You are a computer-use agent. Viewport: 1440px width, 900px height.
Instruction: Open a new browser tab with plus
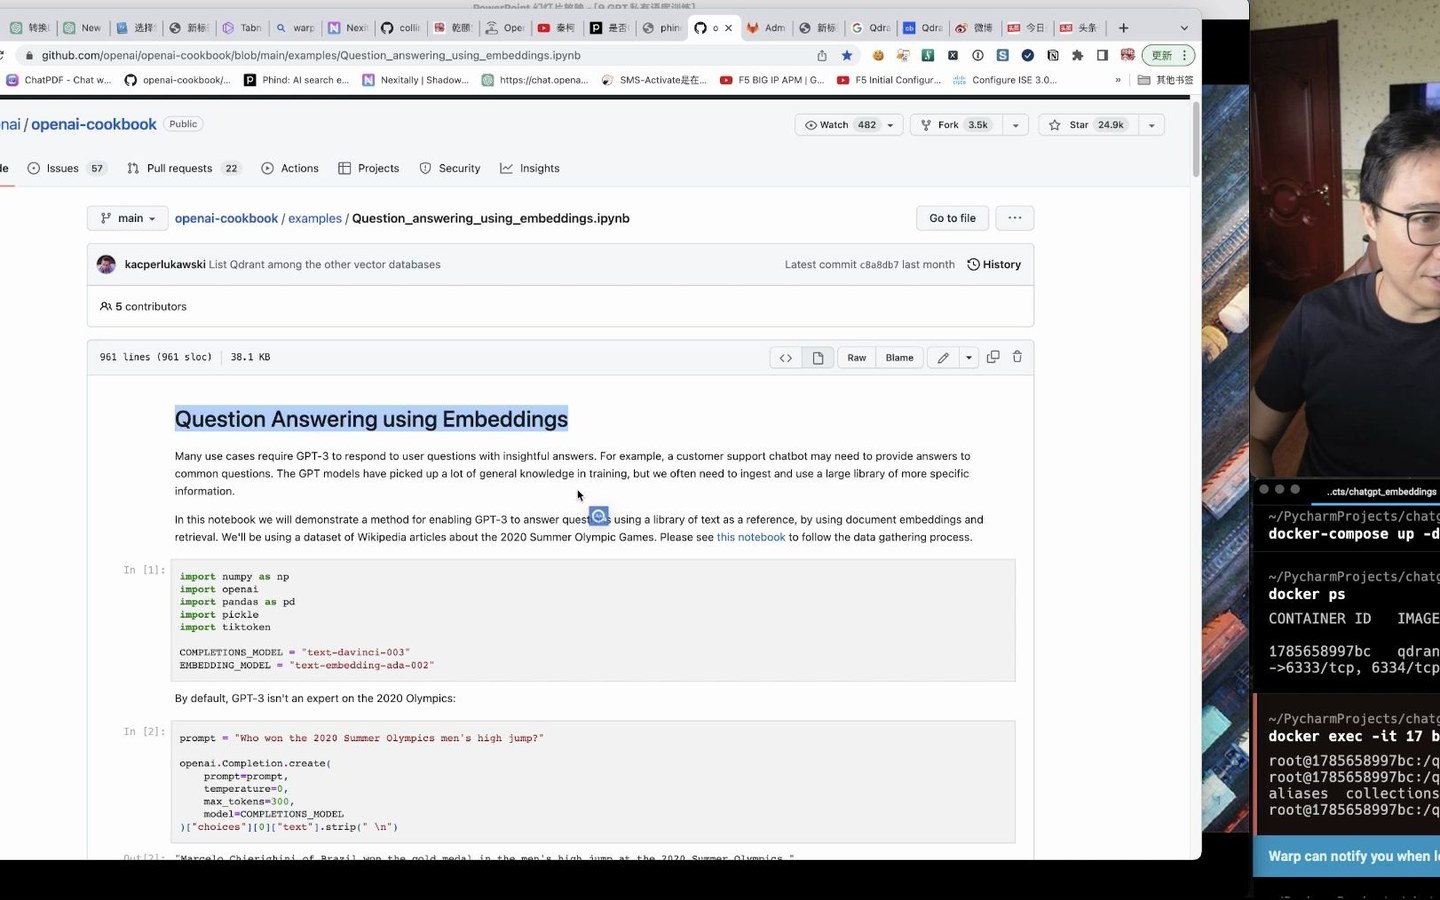[1123, 28]
